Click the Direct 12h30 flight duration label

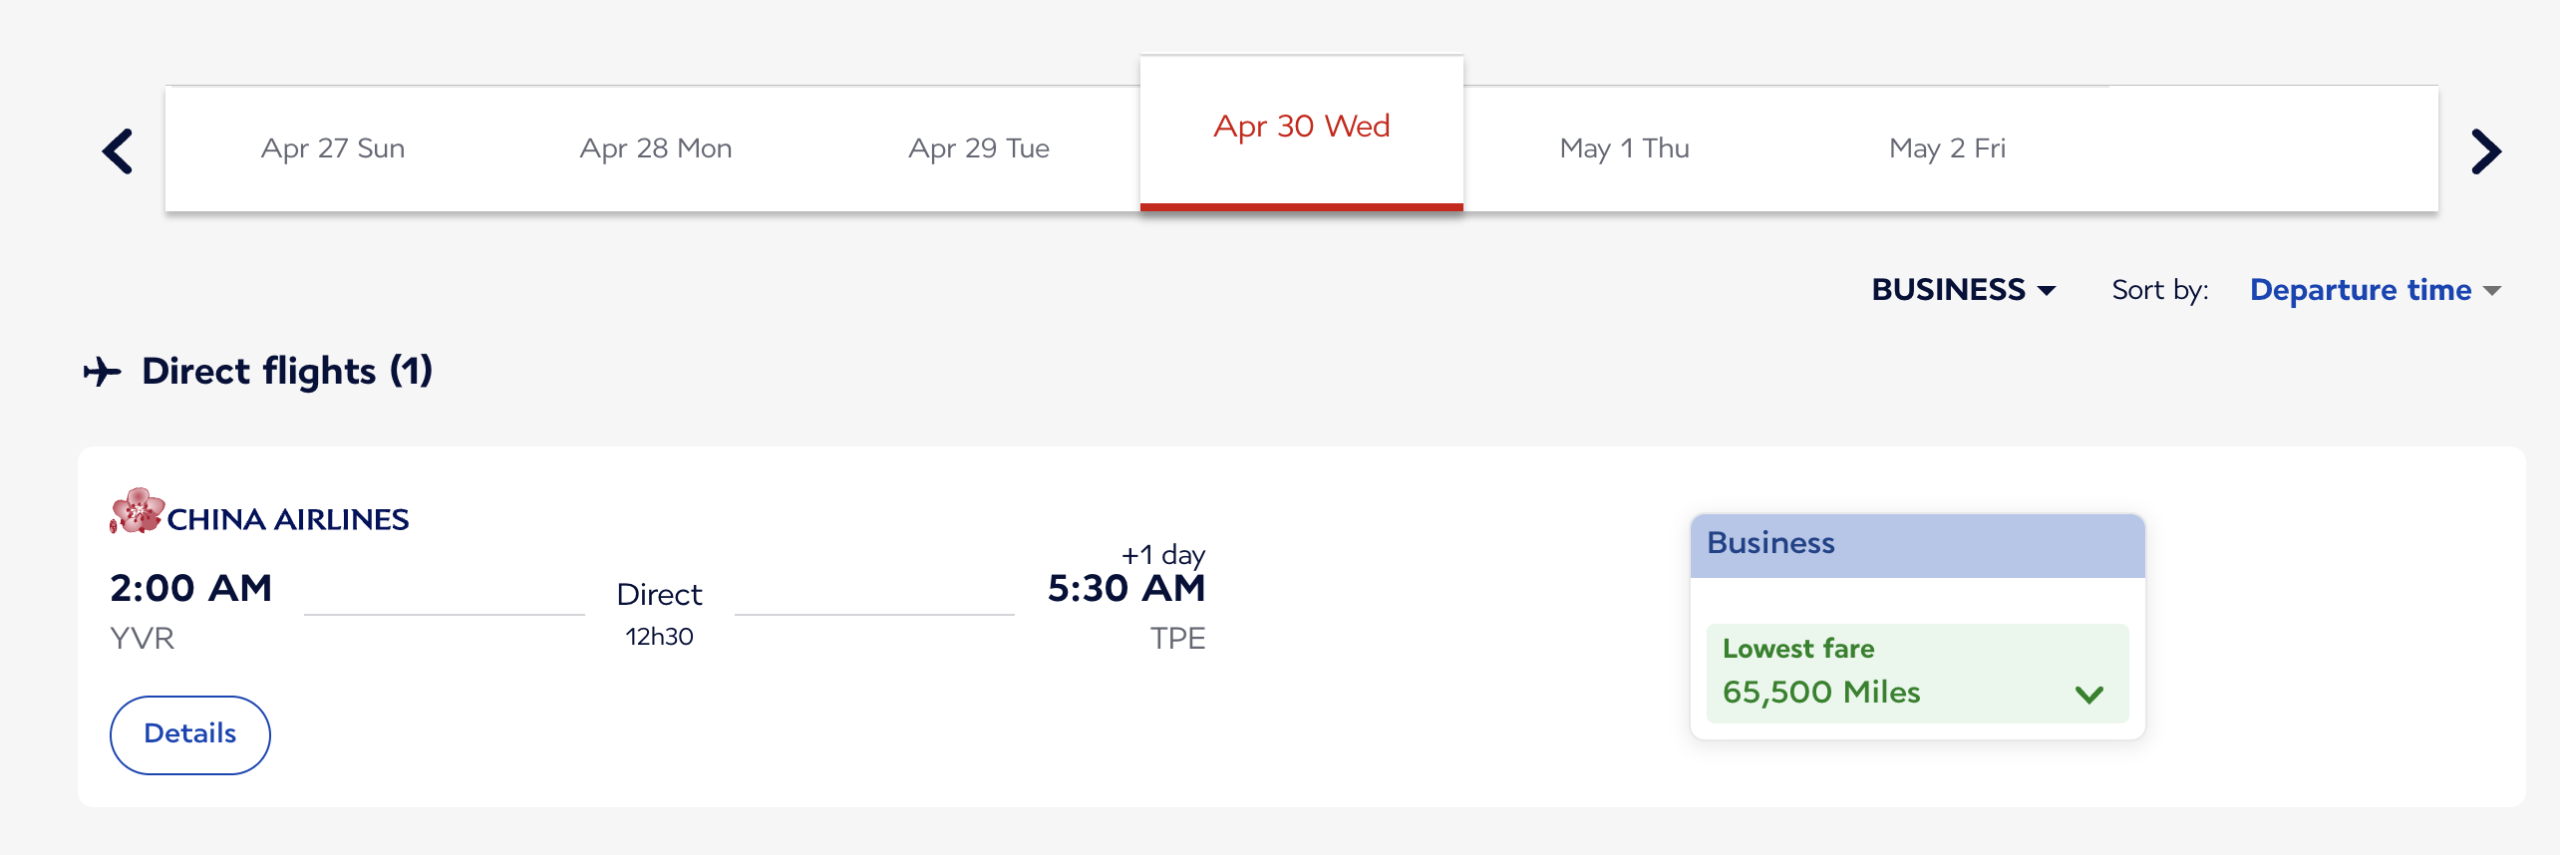(x=660, y=608)
